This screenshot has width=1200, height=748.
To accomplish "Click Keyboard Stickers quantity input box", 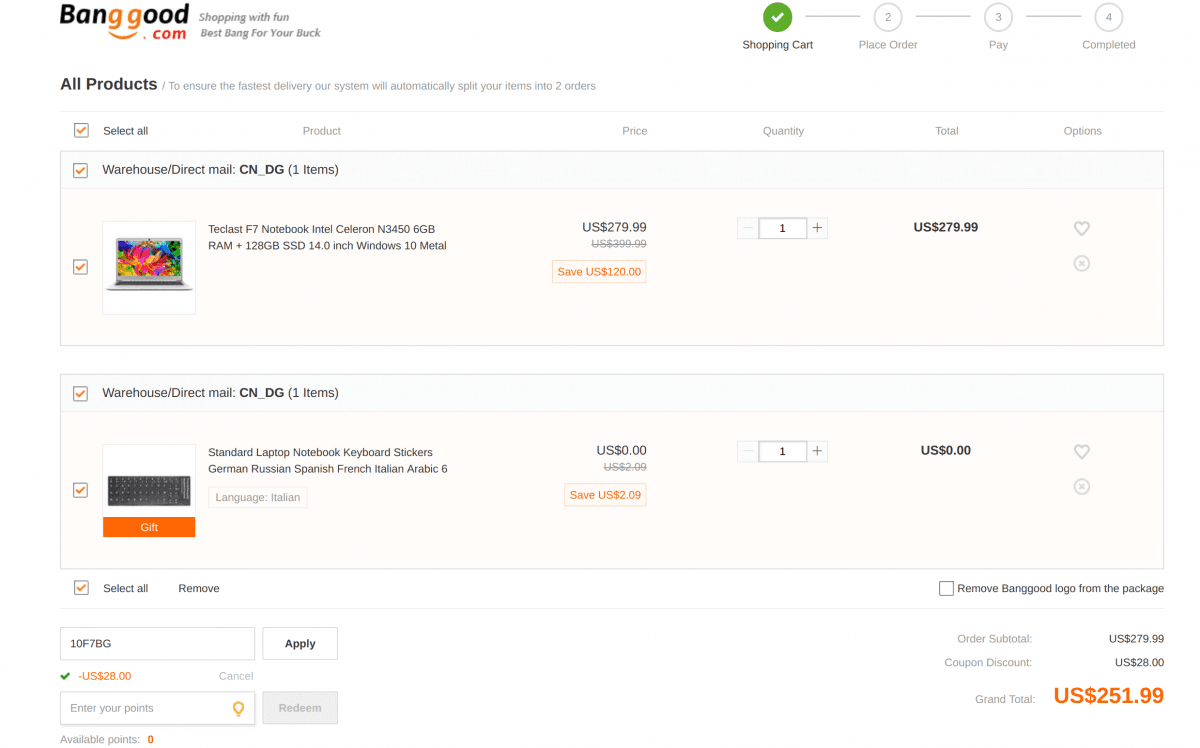I will [x=782, y=451].
